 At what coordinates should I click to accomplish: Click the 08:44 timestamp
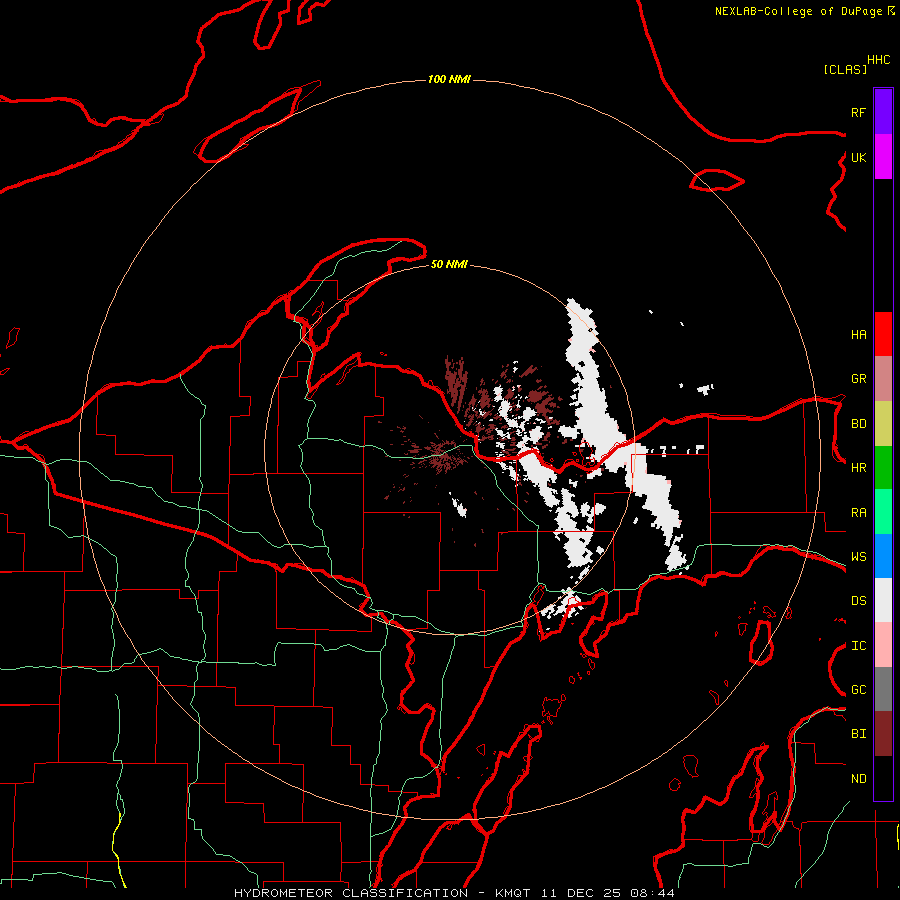pos(652,893)
